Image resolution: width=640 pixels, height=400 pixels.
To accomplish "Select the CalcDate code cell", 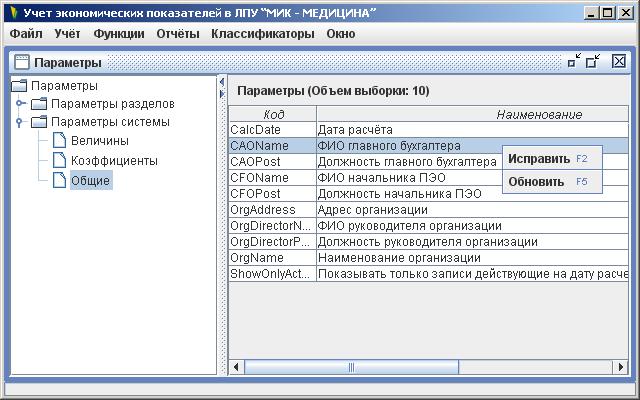I will point(273,130).
